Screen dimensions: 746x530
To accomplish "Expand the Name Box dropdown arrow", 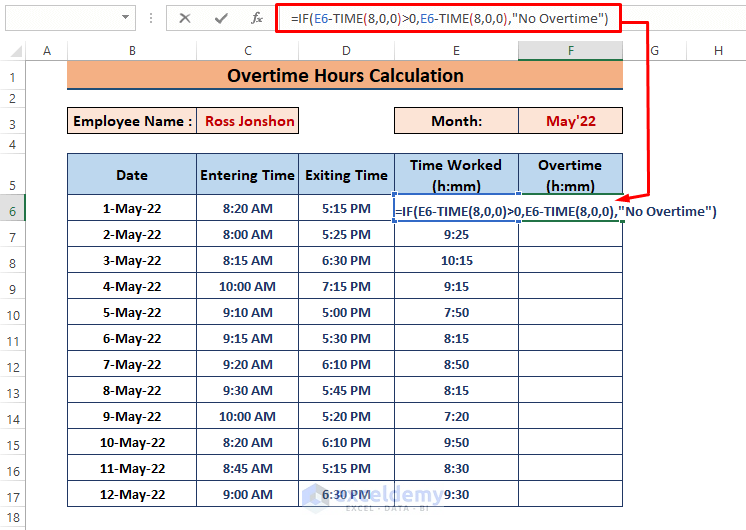I will pyautogui.click(x=125, y=18).
